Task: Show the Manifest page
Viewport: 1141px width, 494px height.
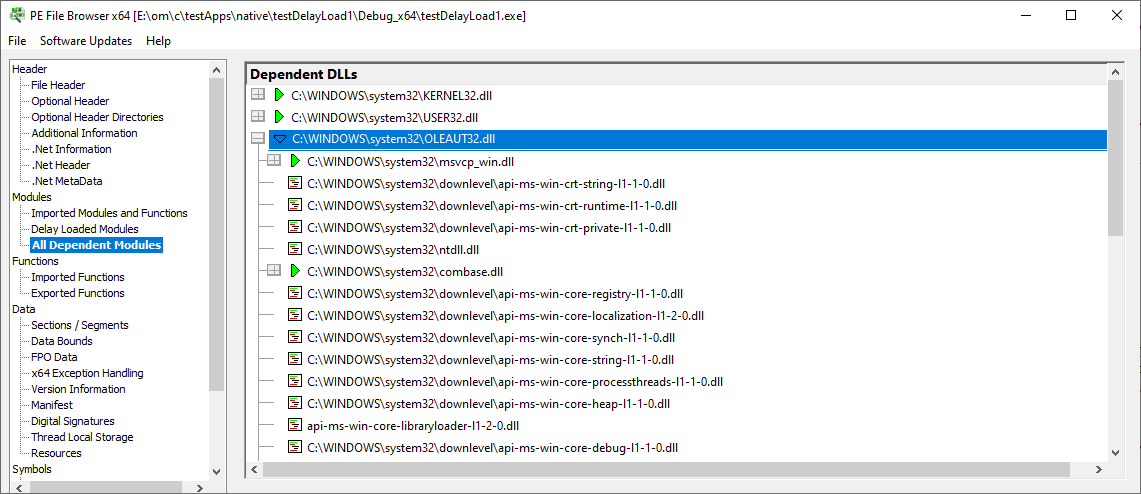Action: [52, 405]
